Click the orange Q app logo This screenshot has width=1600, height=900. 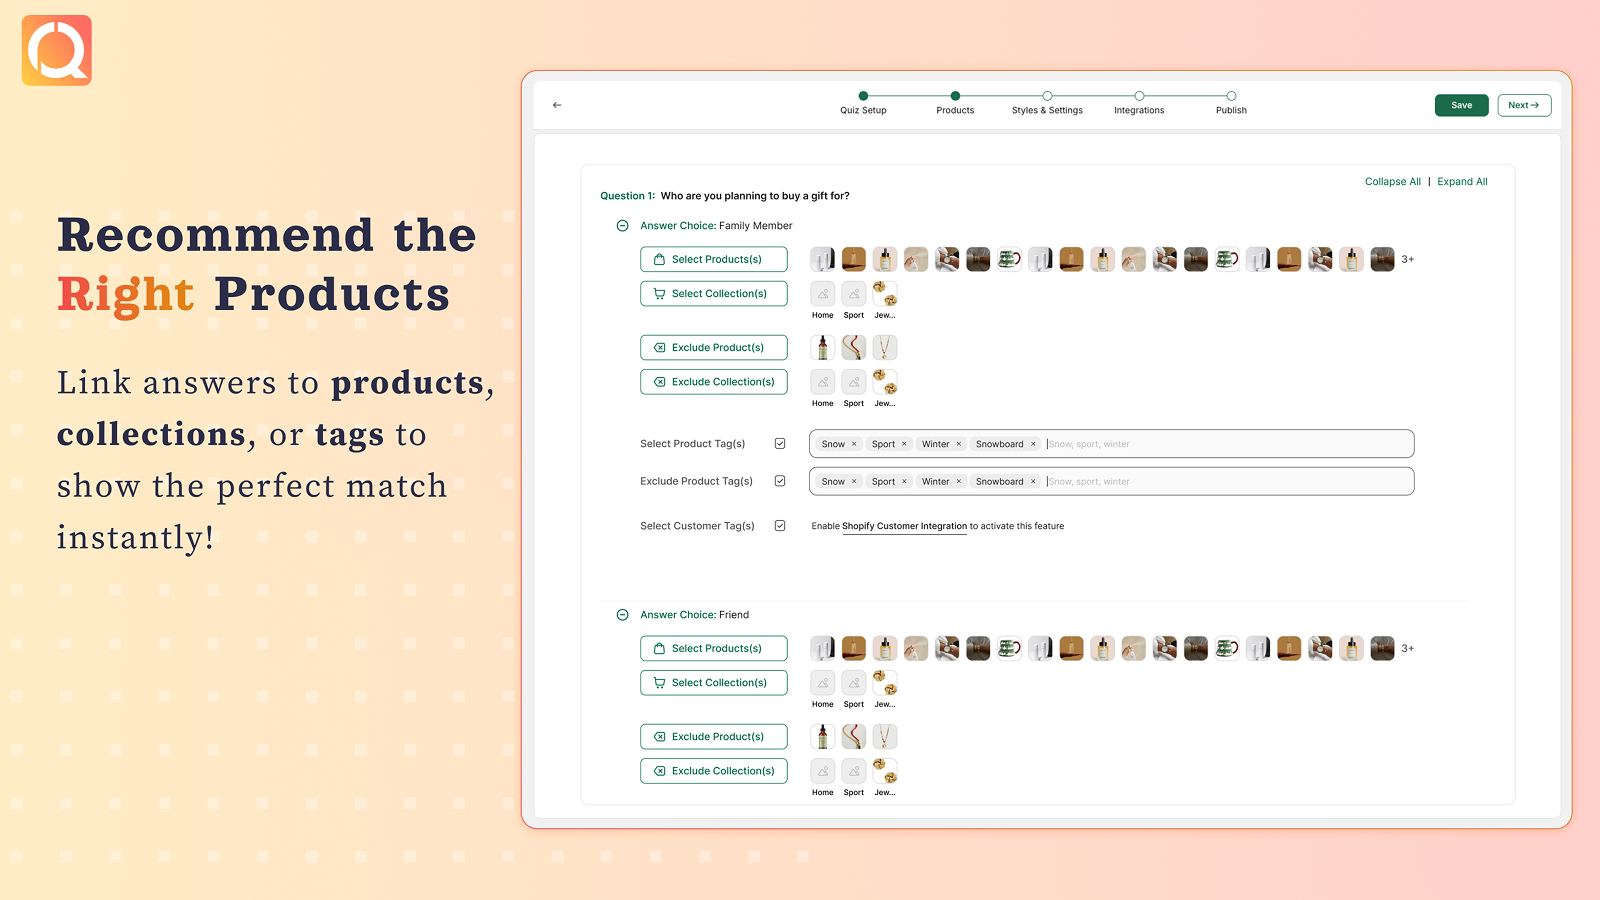tap(57, 50)
